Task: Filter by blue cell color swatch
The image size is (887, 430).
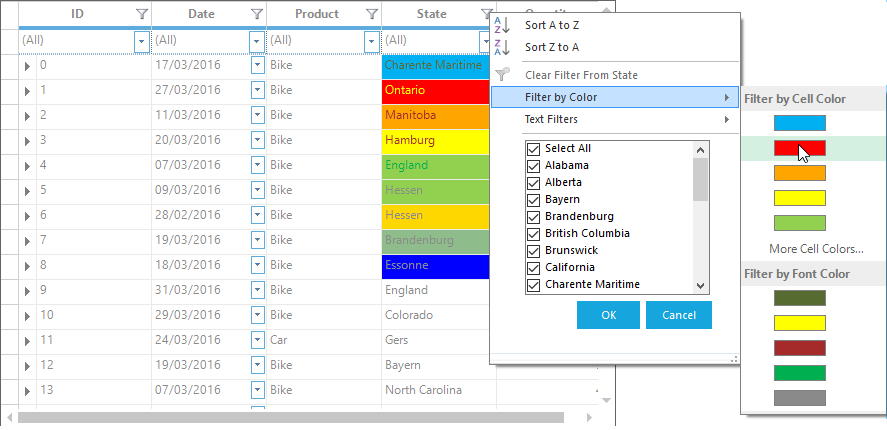Action: coord(800,123)
